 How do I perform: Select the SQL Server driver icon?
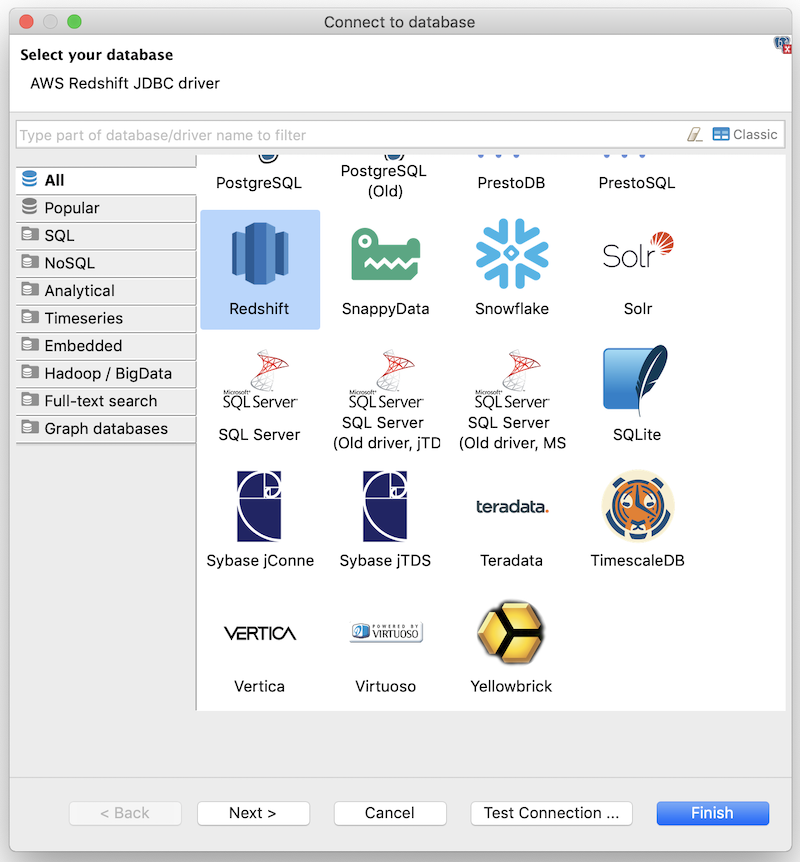coord(260,379)
